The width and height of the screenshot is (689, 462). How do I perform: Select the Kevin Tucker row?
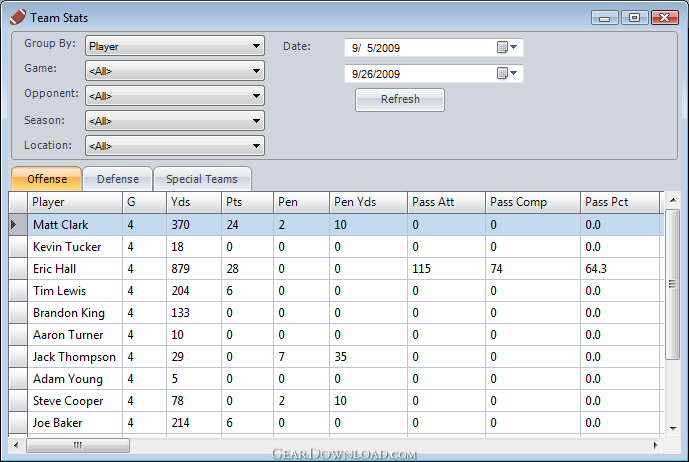click(x=336, y=247)
